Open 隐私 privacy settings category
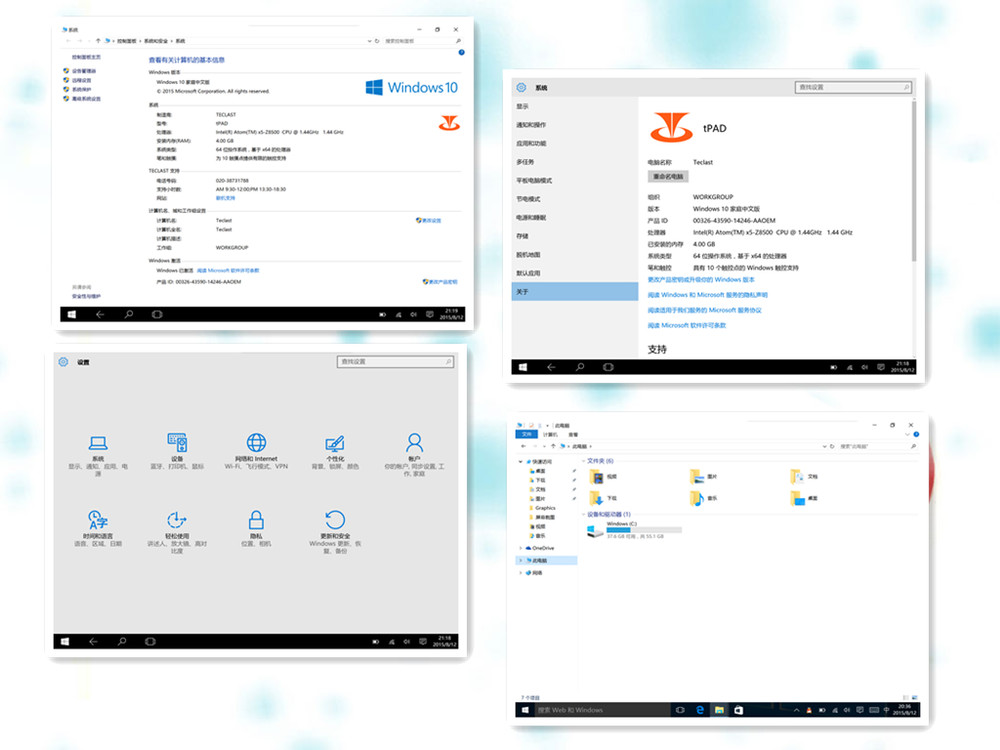 256,529
